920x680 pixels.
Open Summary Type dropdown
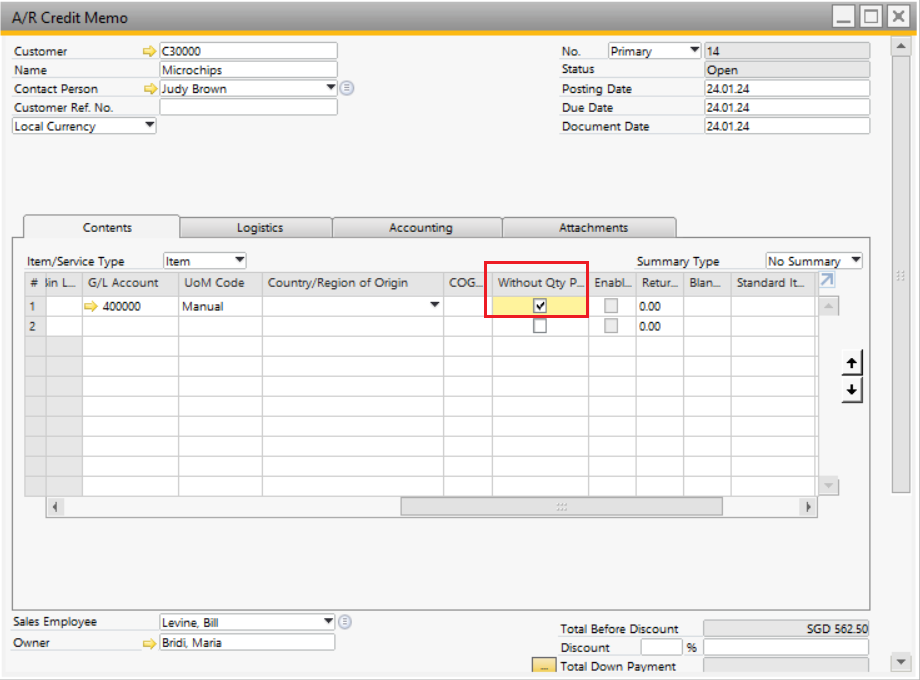[855, 260]
